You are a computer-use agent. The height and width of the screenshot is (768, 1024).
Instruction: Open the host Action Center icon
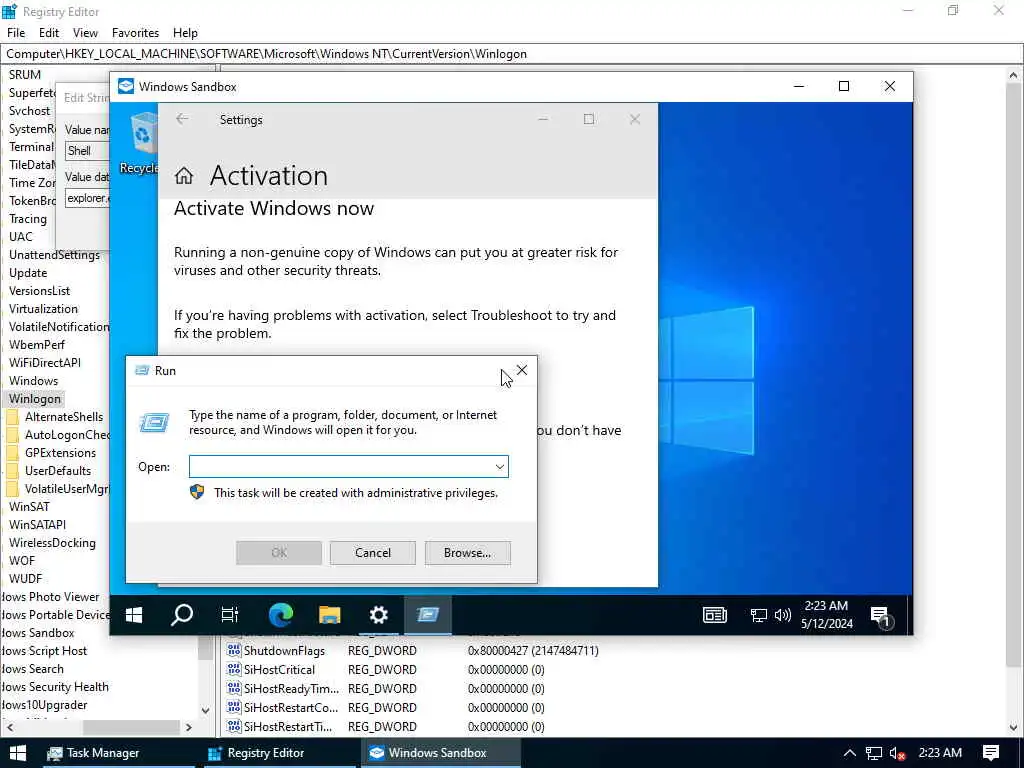991,753
